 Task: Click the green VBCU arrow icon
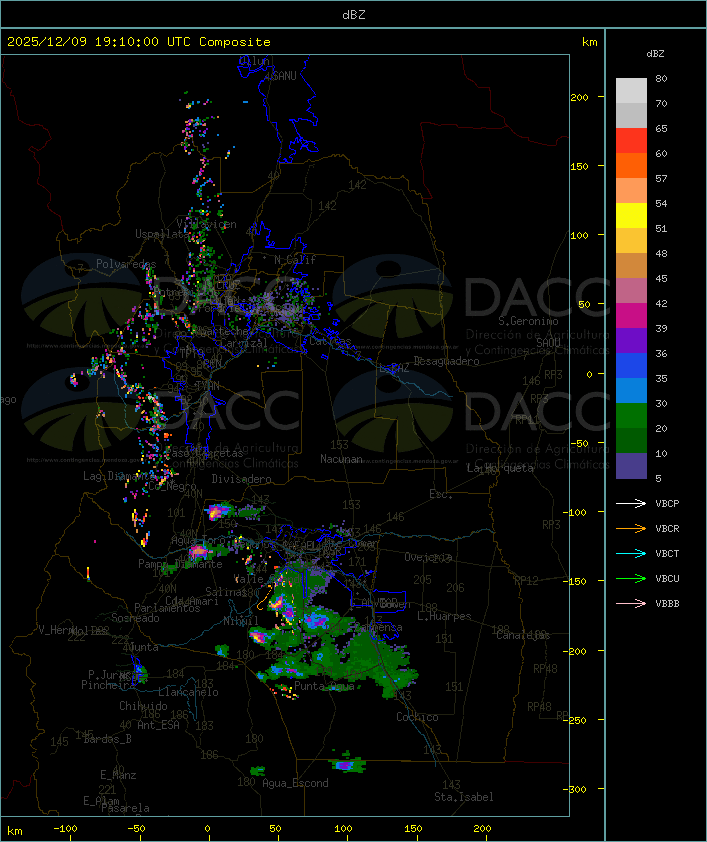[631, 578]
